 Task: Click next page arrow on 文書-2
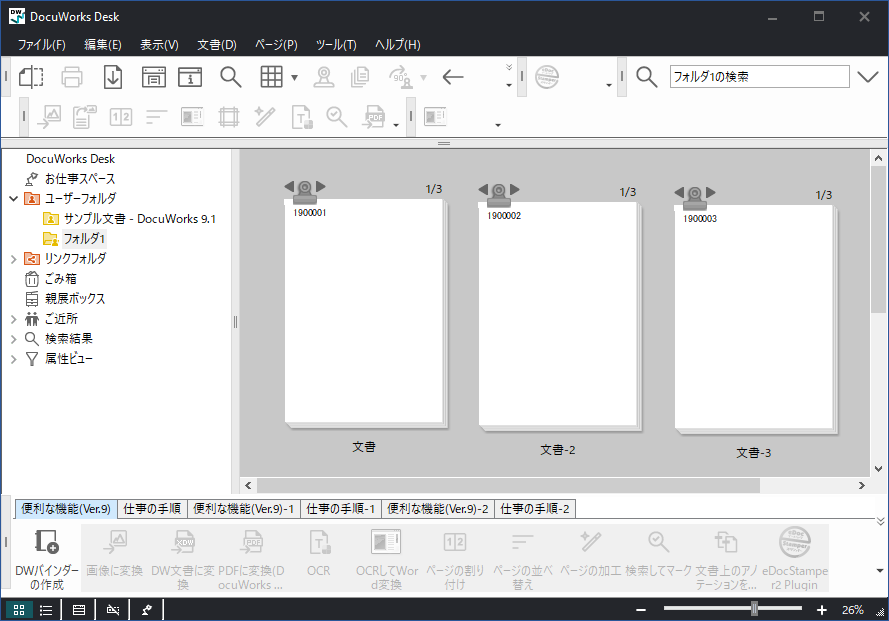(515, 189)
